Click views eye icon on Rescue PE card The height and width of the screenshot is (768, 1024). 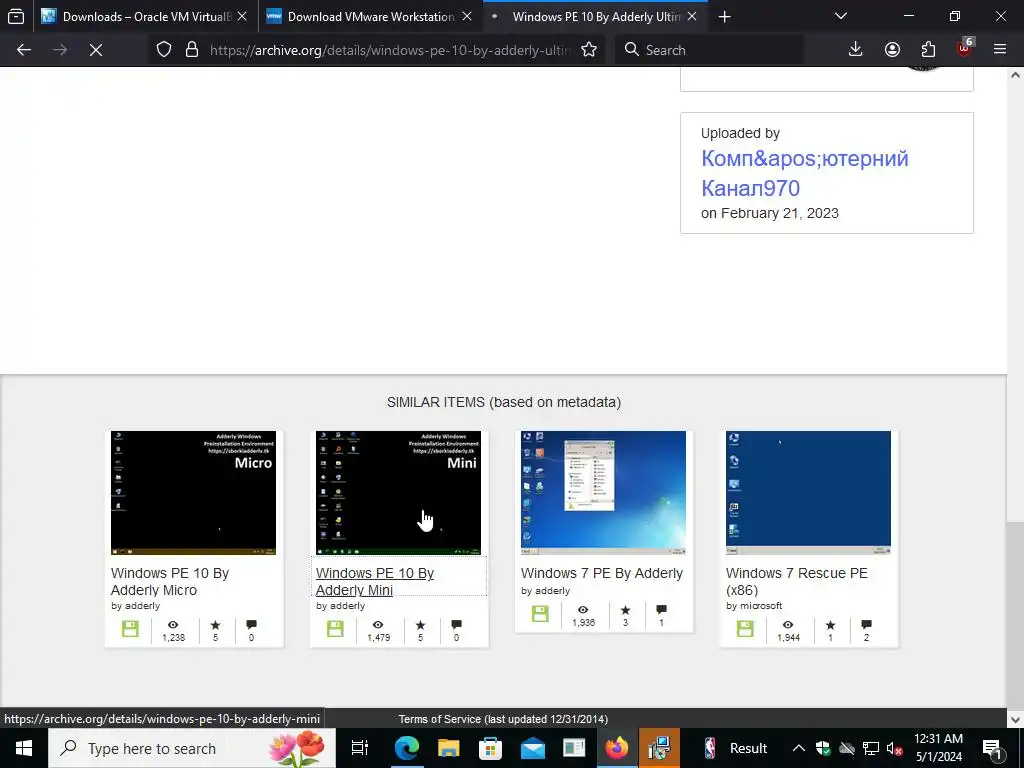pos(788,625)
